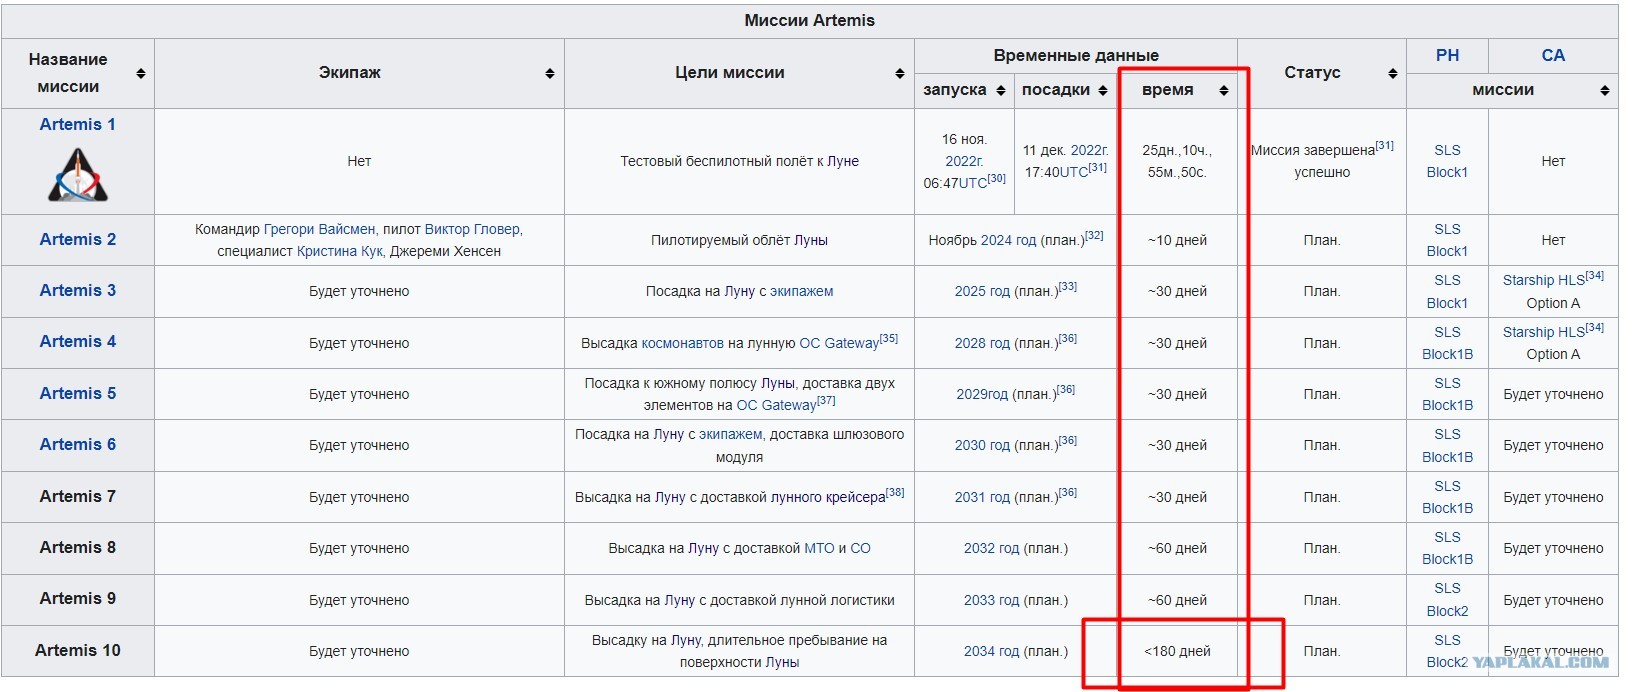Open footnote [35] in Artemis 4 goals

889,338
